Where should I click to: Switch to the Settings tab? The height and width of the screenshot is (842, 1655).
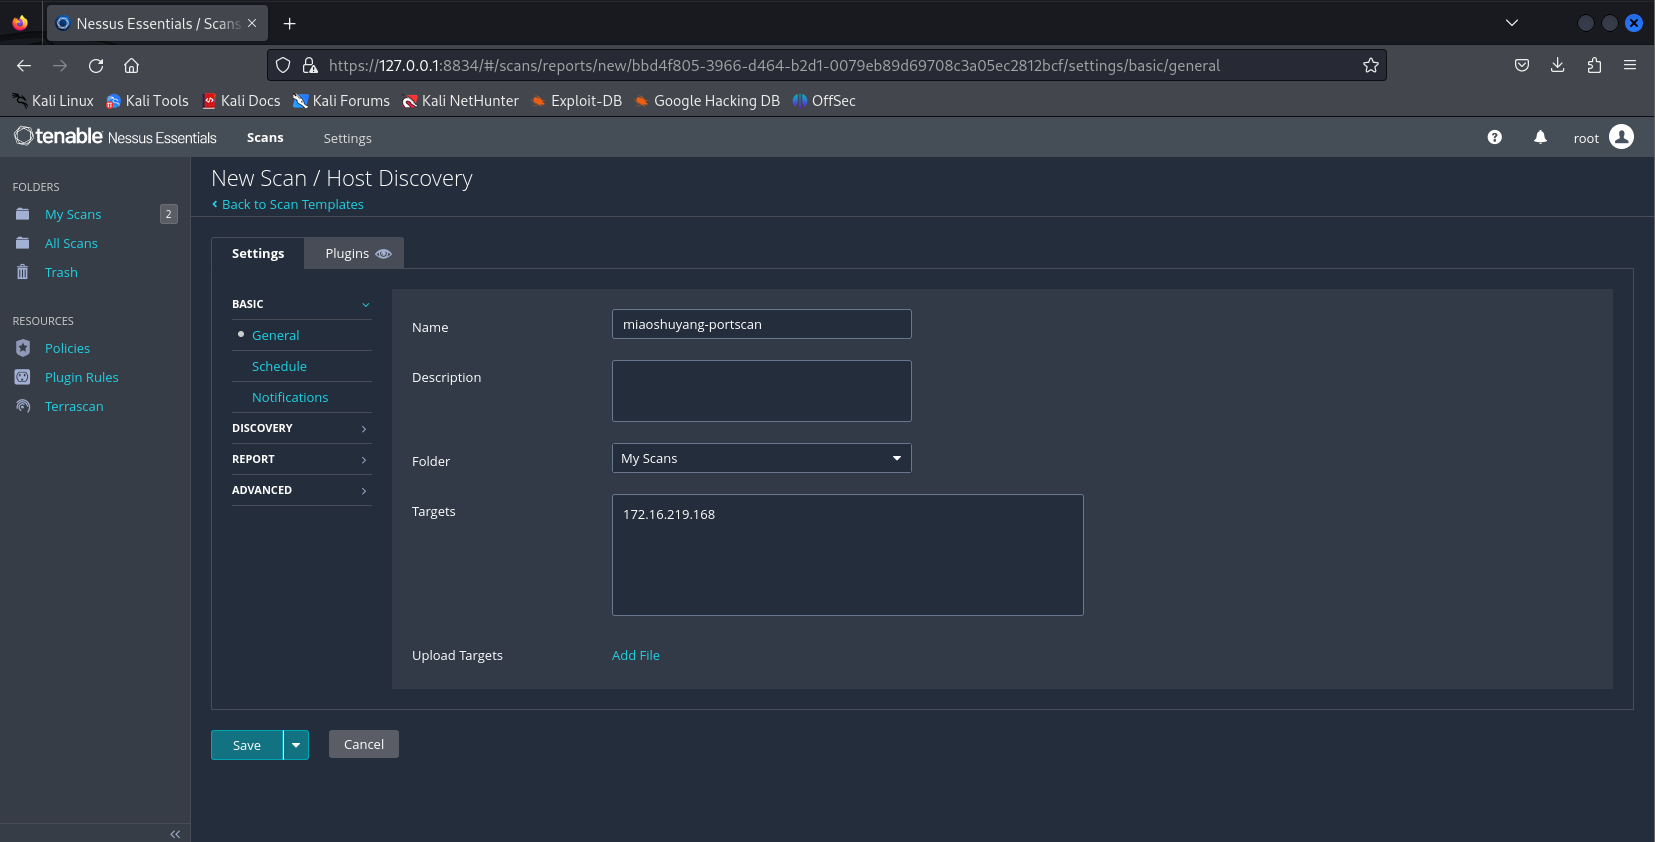[258, 253]
